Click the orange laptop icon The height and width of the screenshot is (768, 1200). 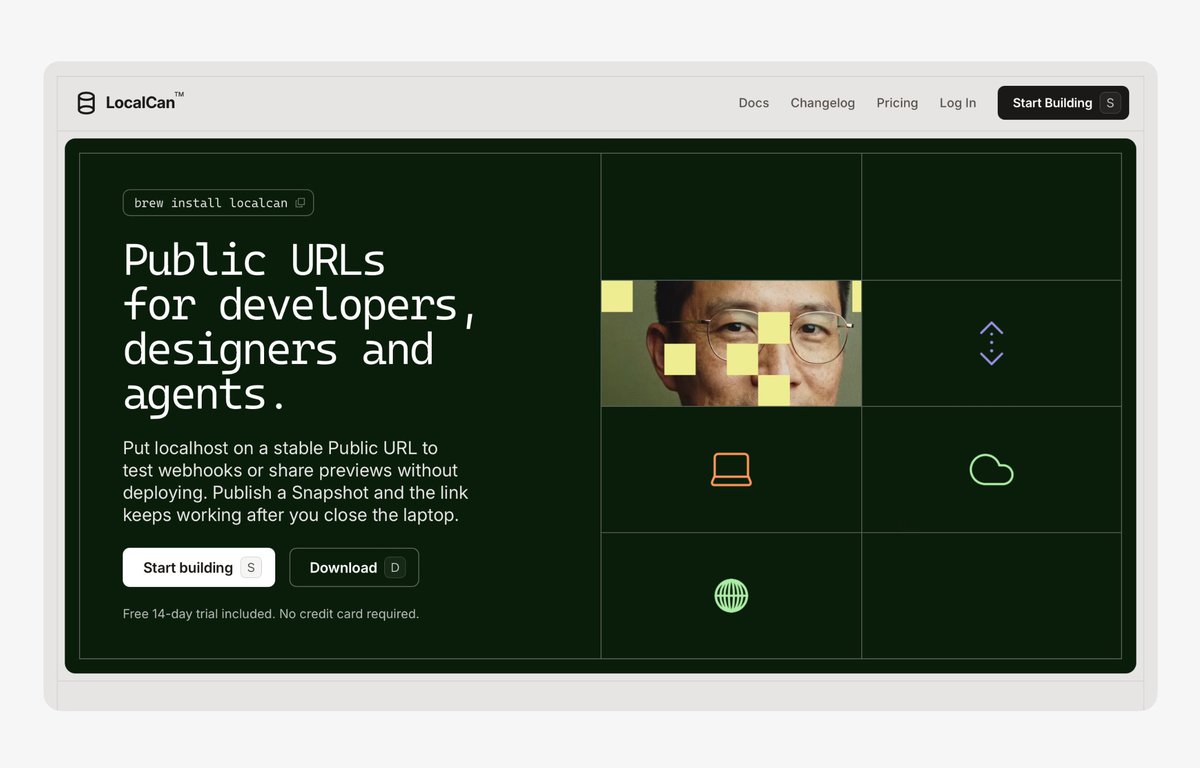pyautogui.click(x=731, y=469)
